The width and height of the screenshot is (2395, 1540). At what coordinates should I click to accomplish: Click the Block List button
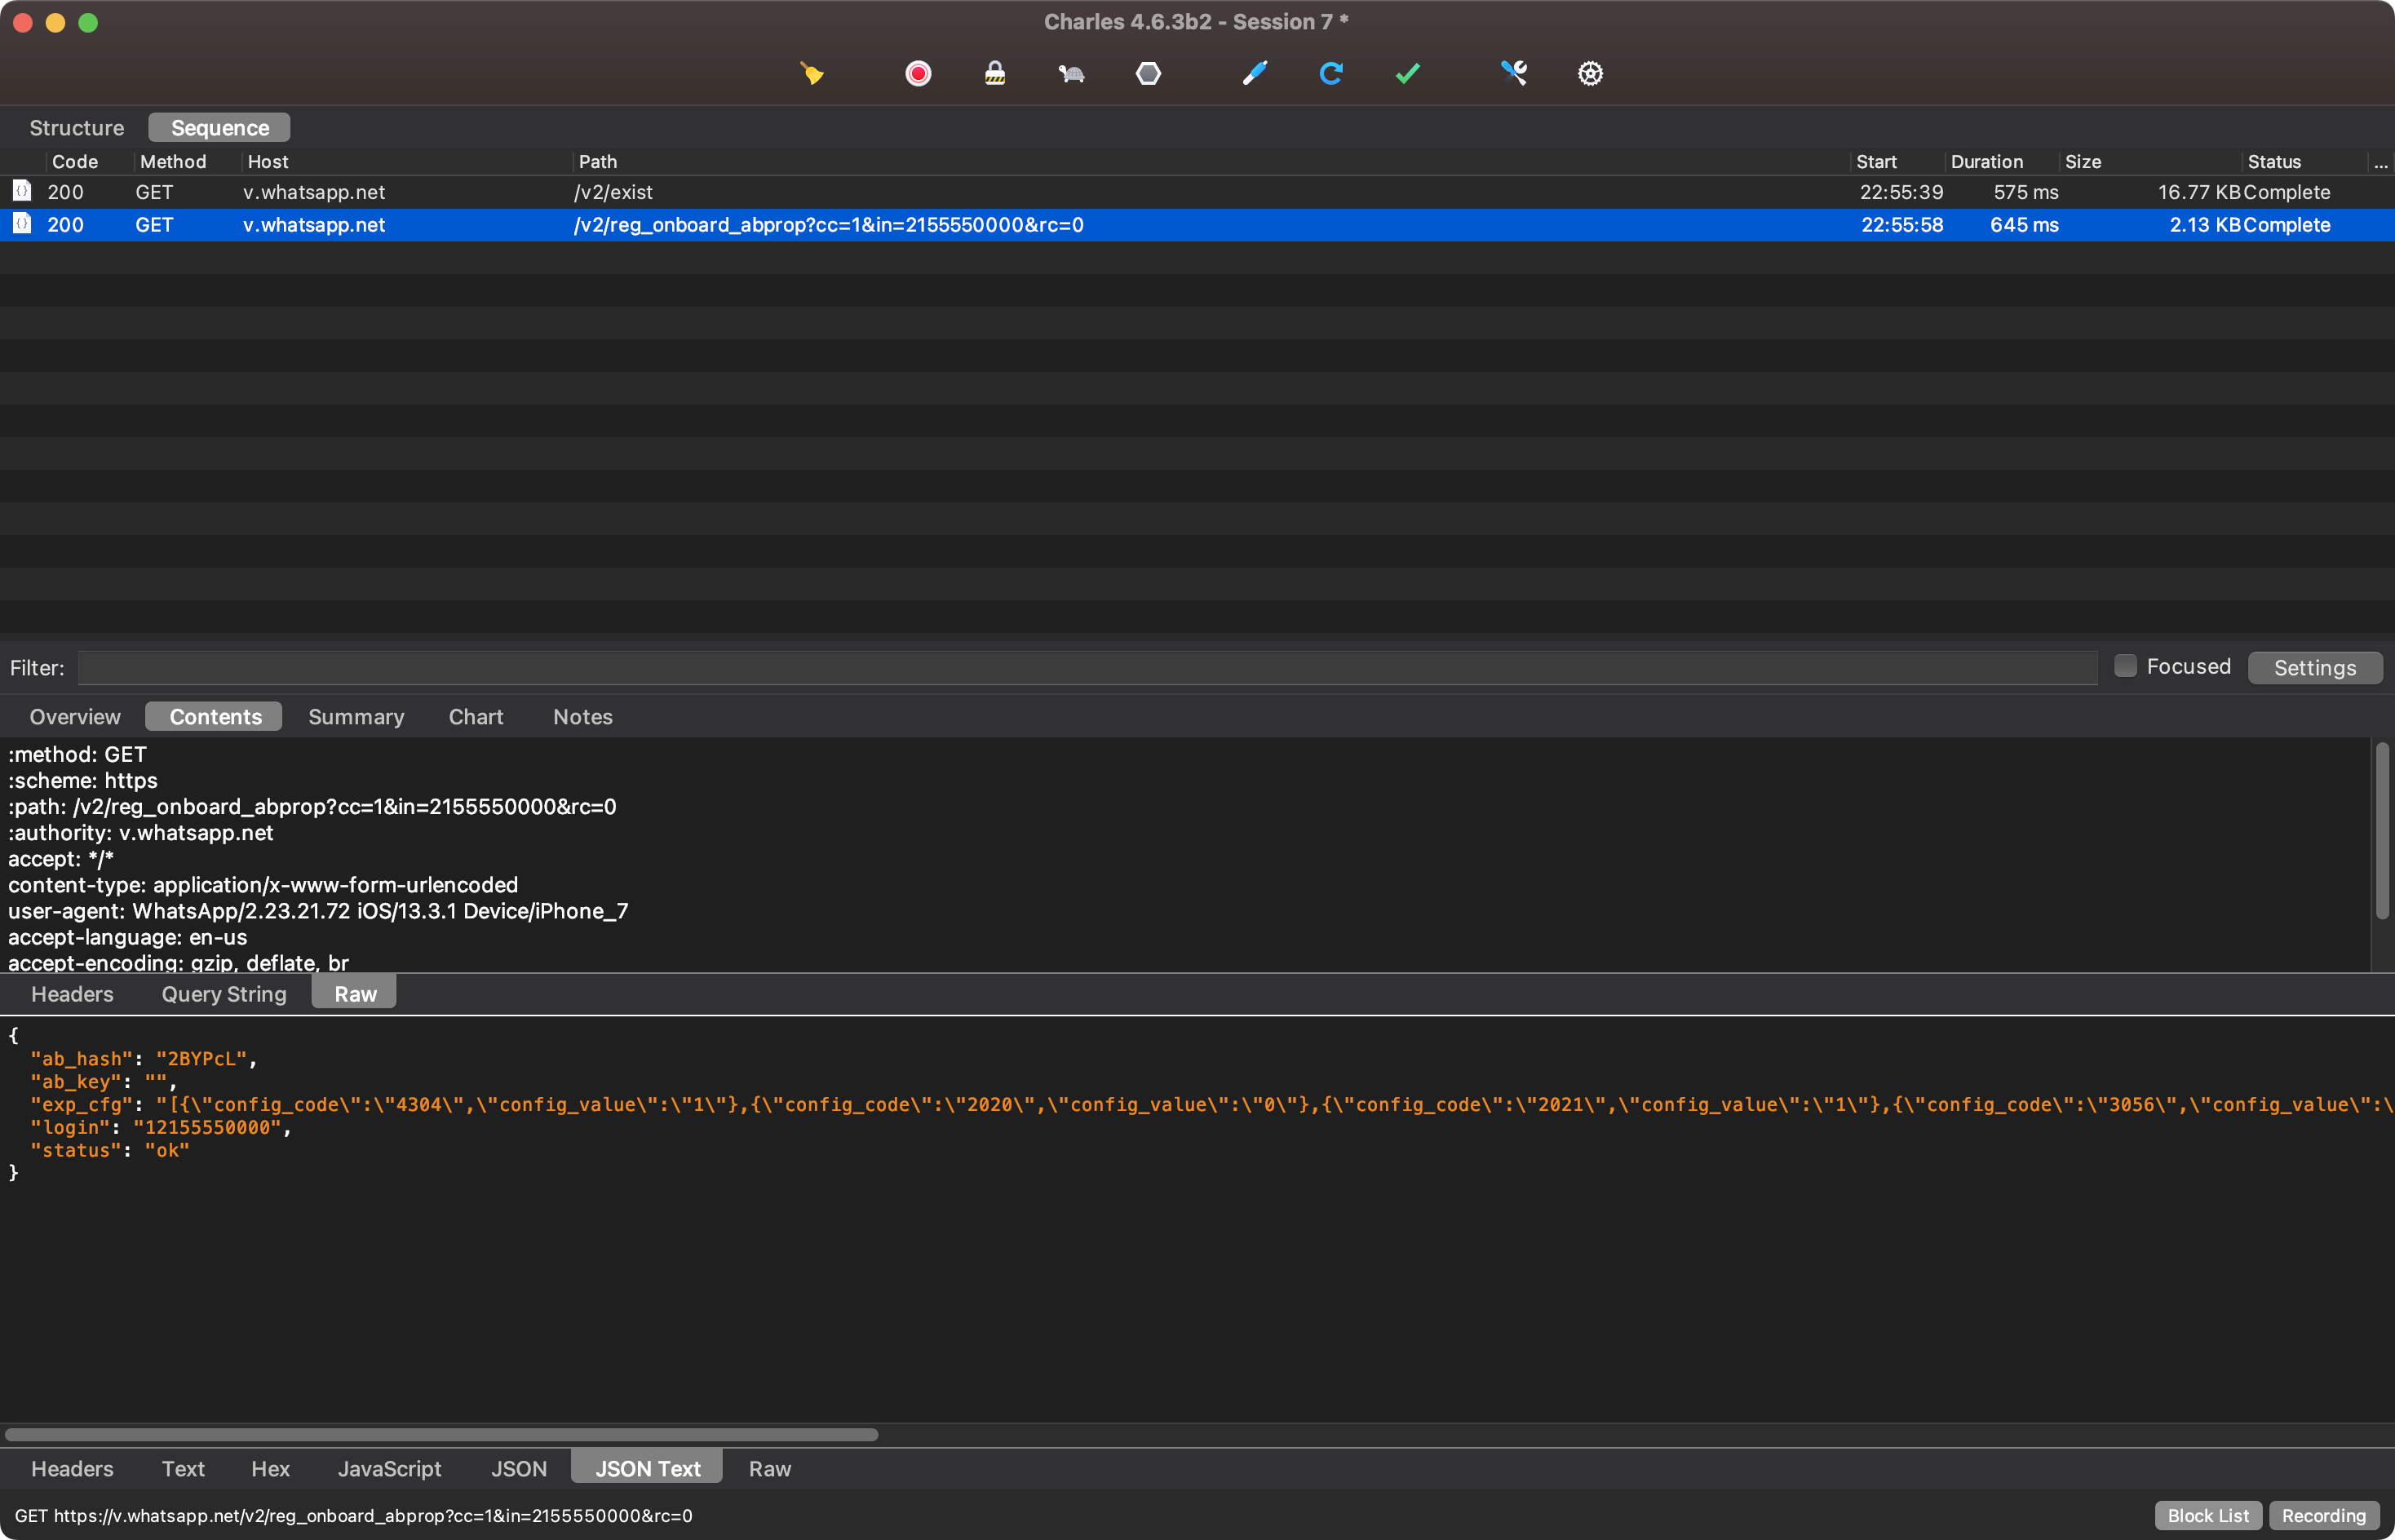(2208, 1515)
